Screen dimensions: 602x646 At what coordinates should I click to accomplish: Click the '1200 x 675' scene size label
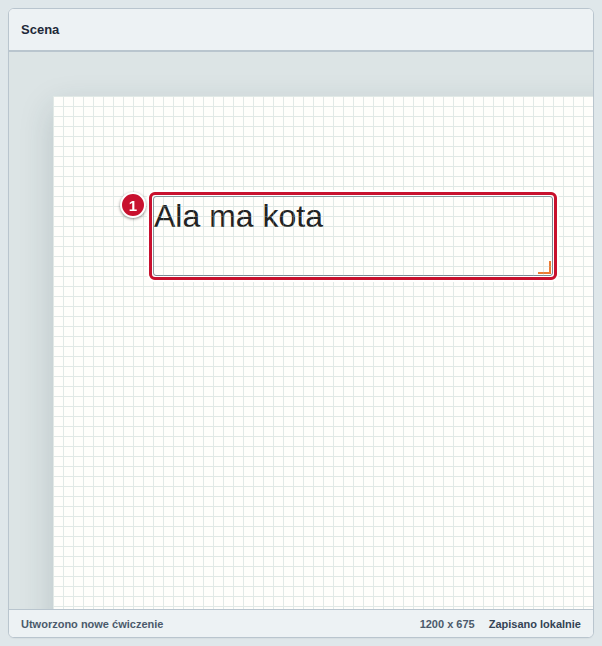(447, 624)
